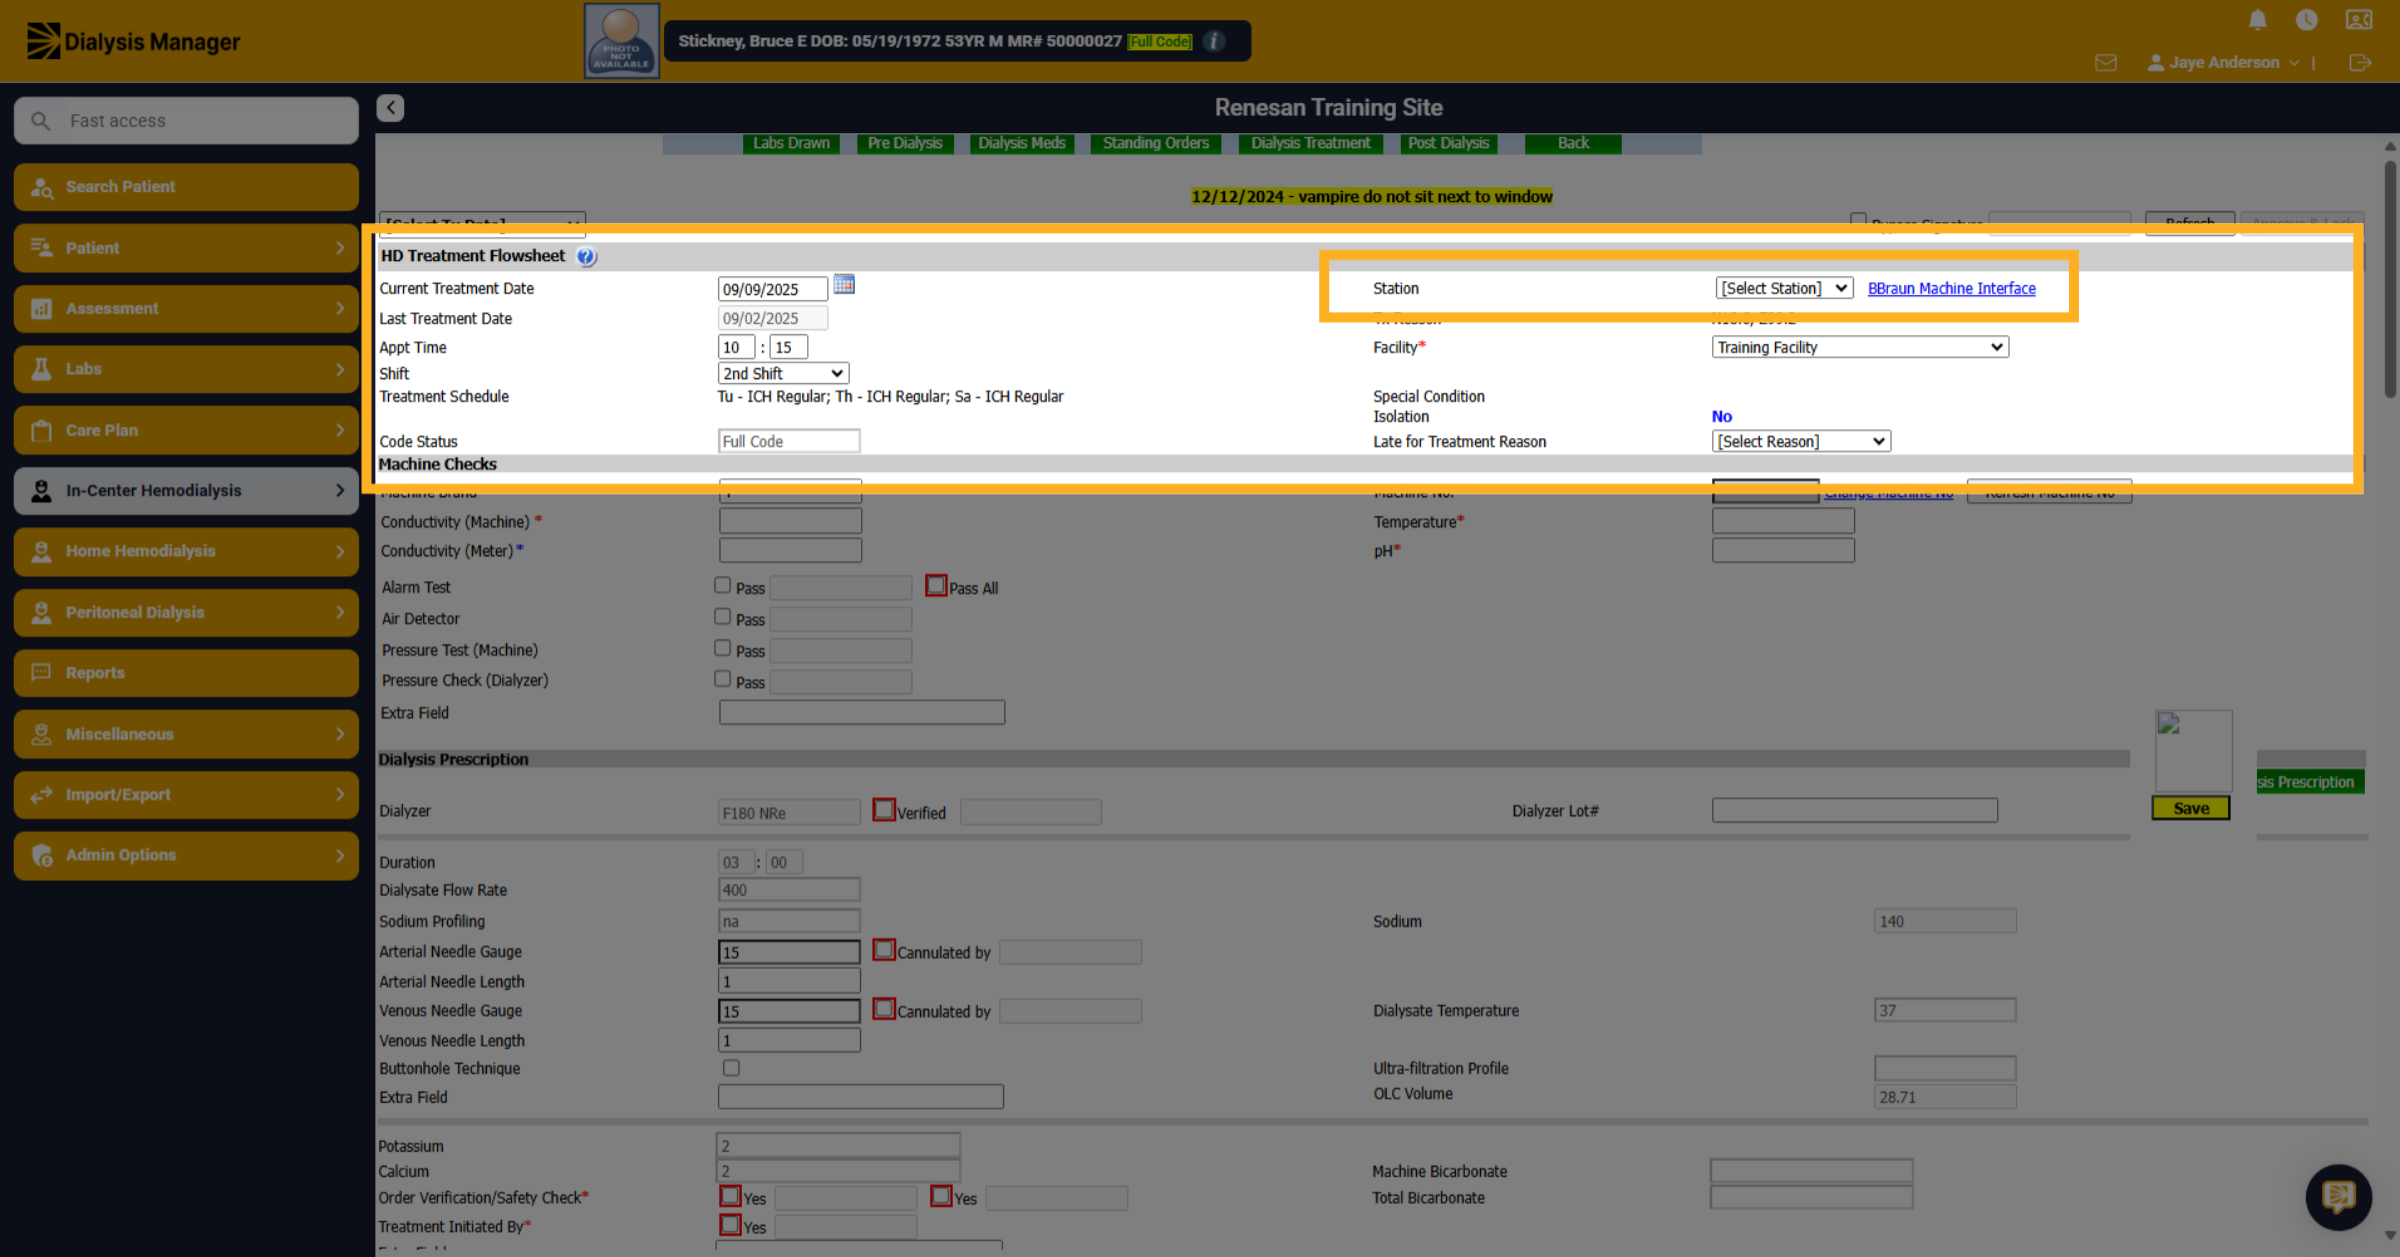Open the Patient sidebar menu
Screen dimensions: 2400x1257
[186, 248]
